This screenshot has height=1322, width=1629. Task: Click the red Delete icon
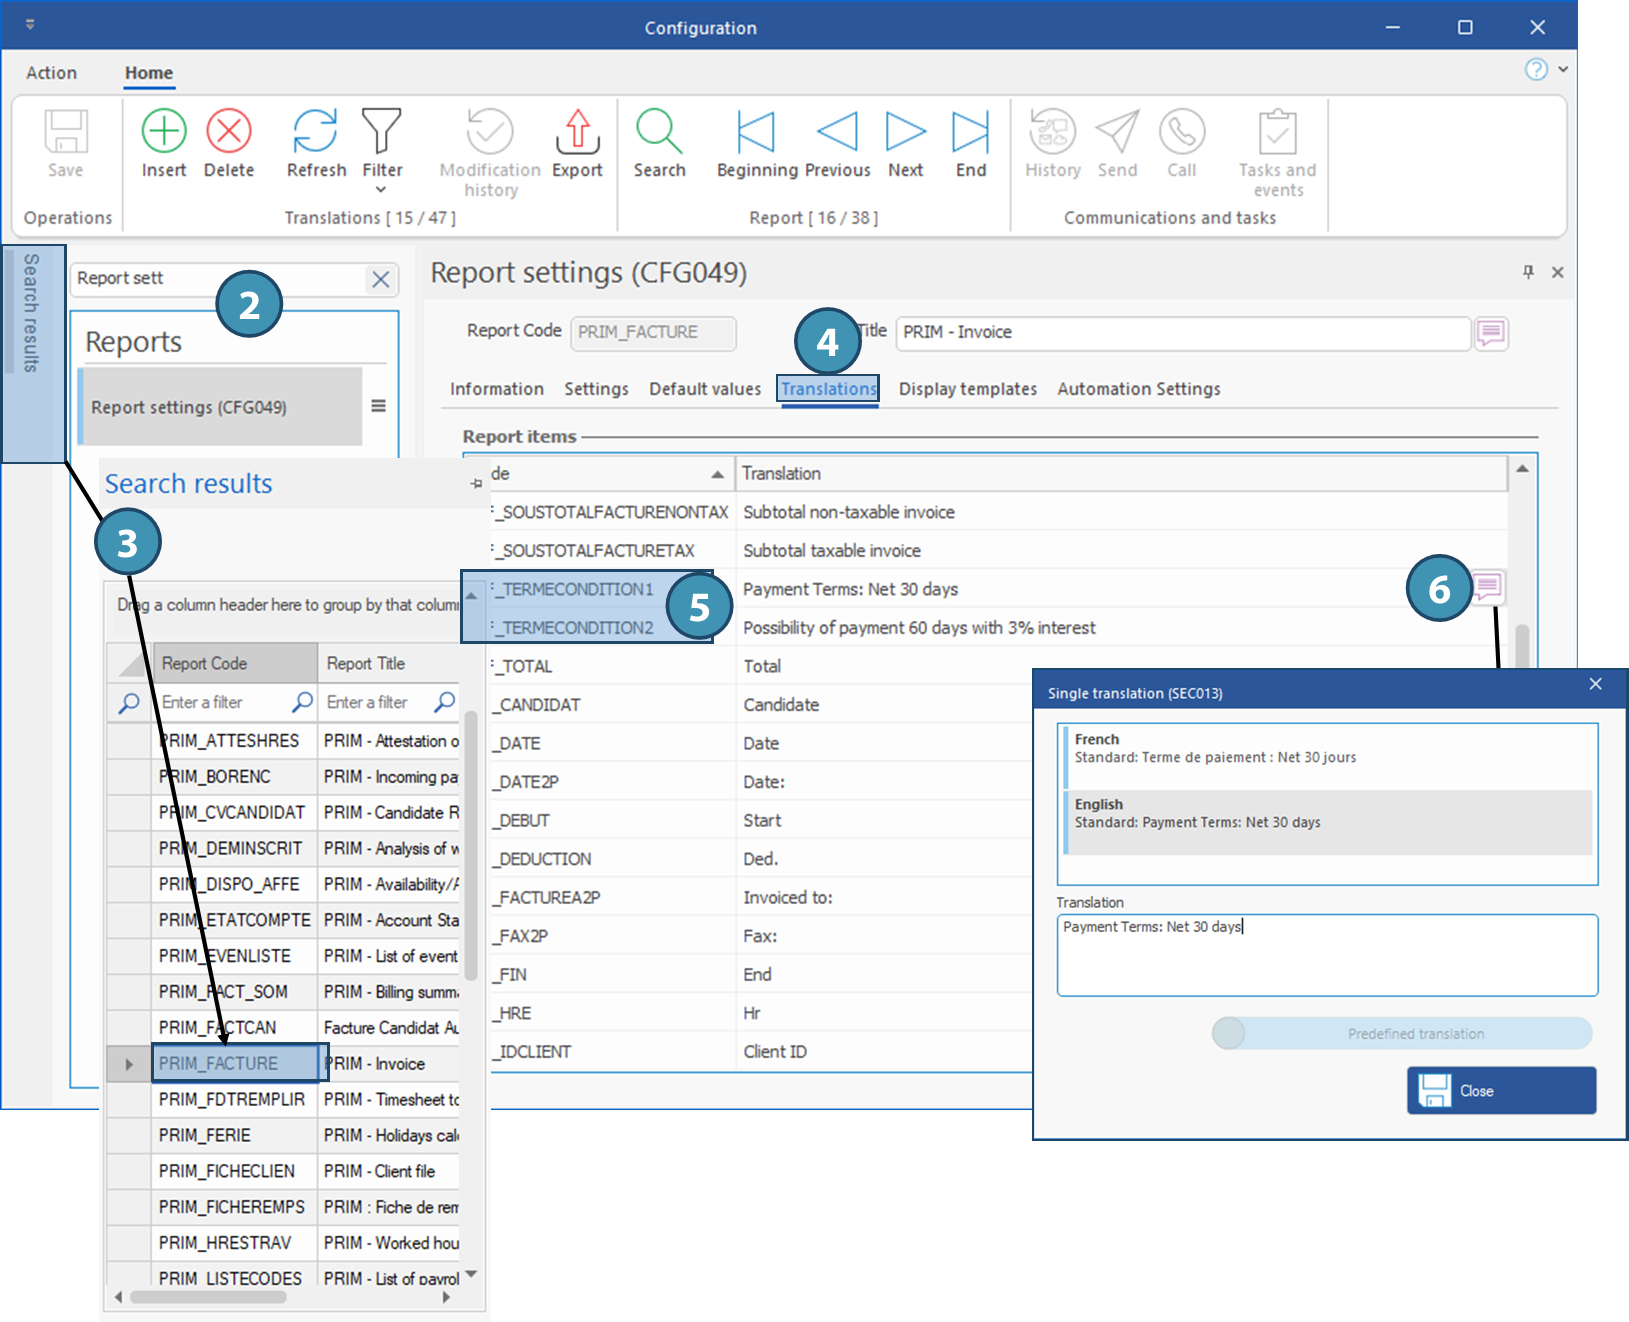point(229,132)
